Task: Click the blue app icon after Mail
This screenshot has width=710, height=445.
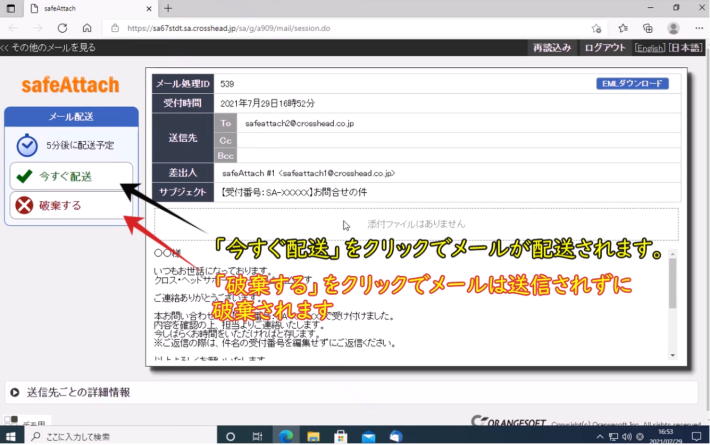Action: pos(396,436)
